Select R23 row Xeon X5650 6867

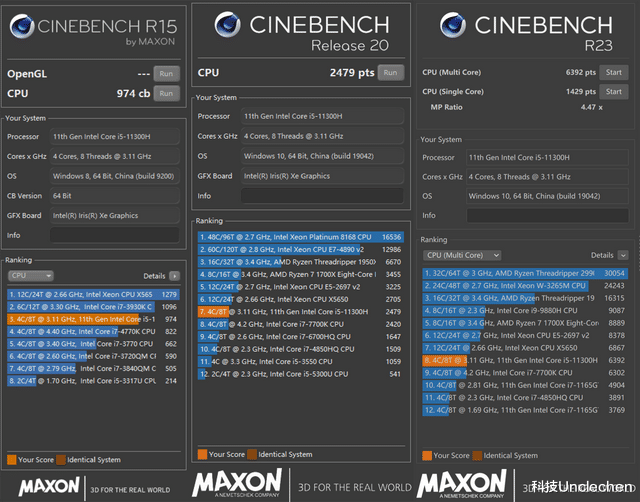(525, 348)
